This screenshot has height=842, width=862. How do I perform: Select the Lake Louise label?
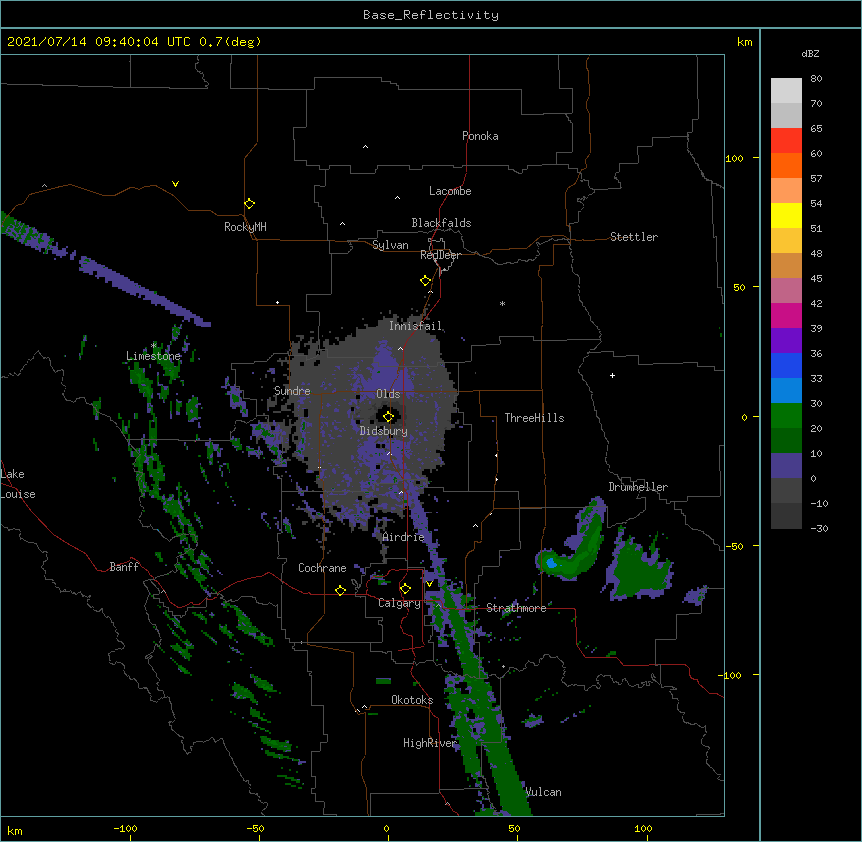click(x=18, y=484)
